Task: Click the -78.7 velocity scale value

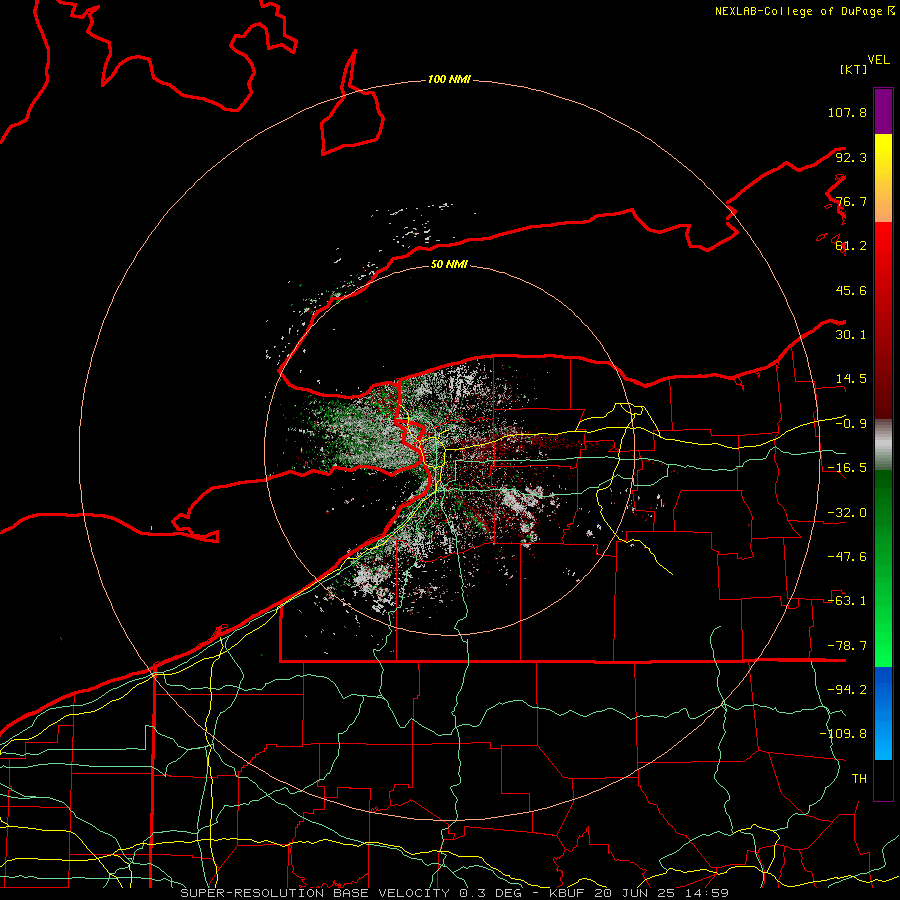Action: coord(847,646)
